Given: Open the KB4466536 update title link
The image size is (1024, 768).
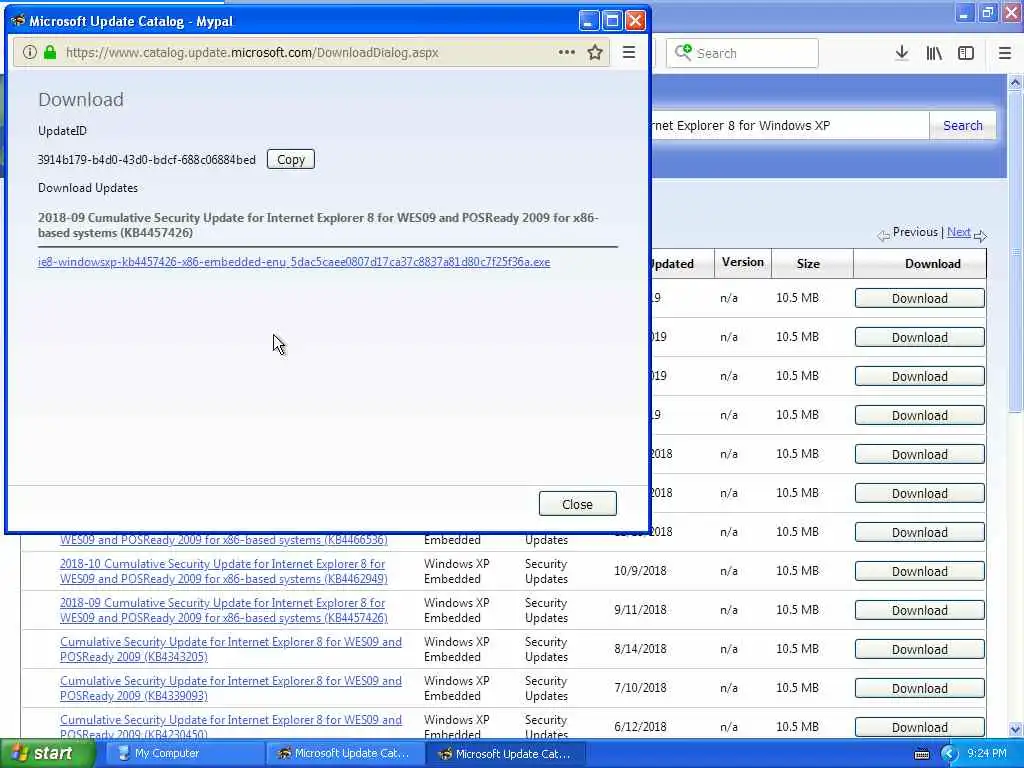Looking at the screenshot, I should point(223,540).
